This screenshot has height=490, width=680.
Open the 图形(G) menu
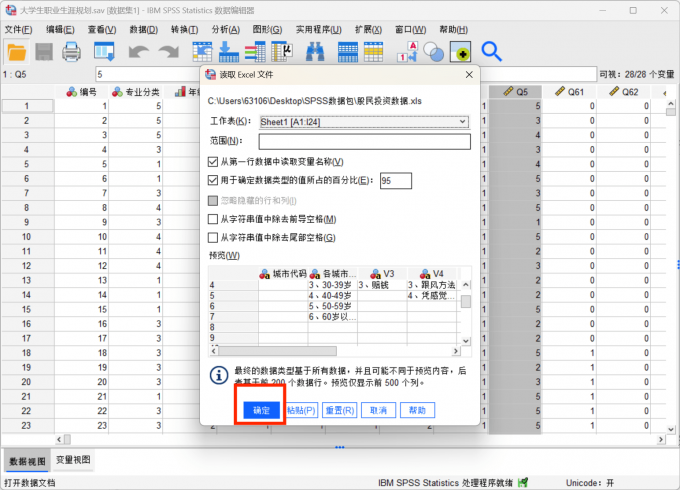click(267, 29)
